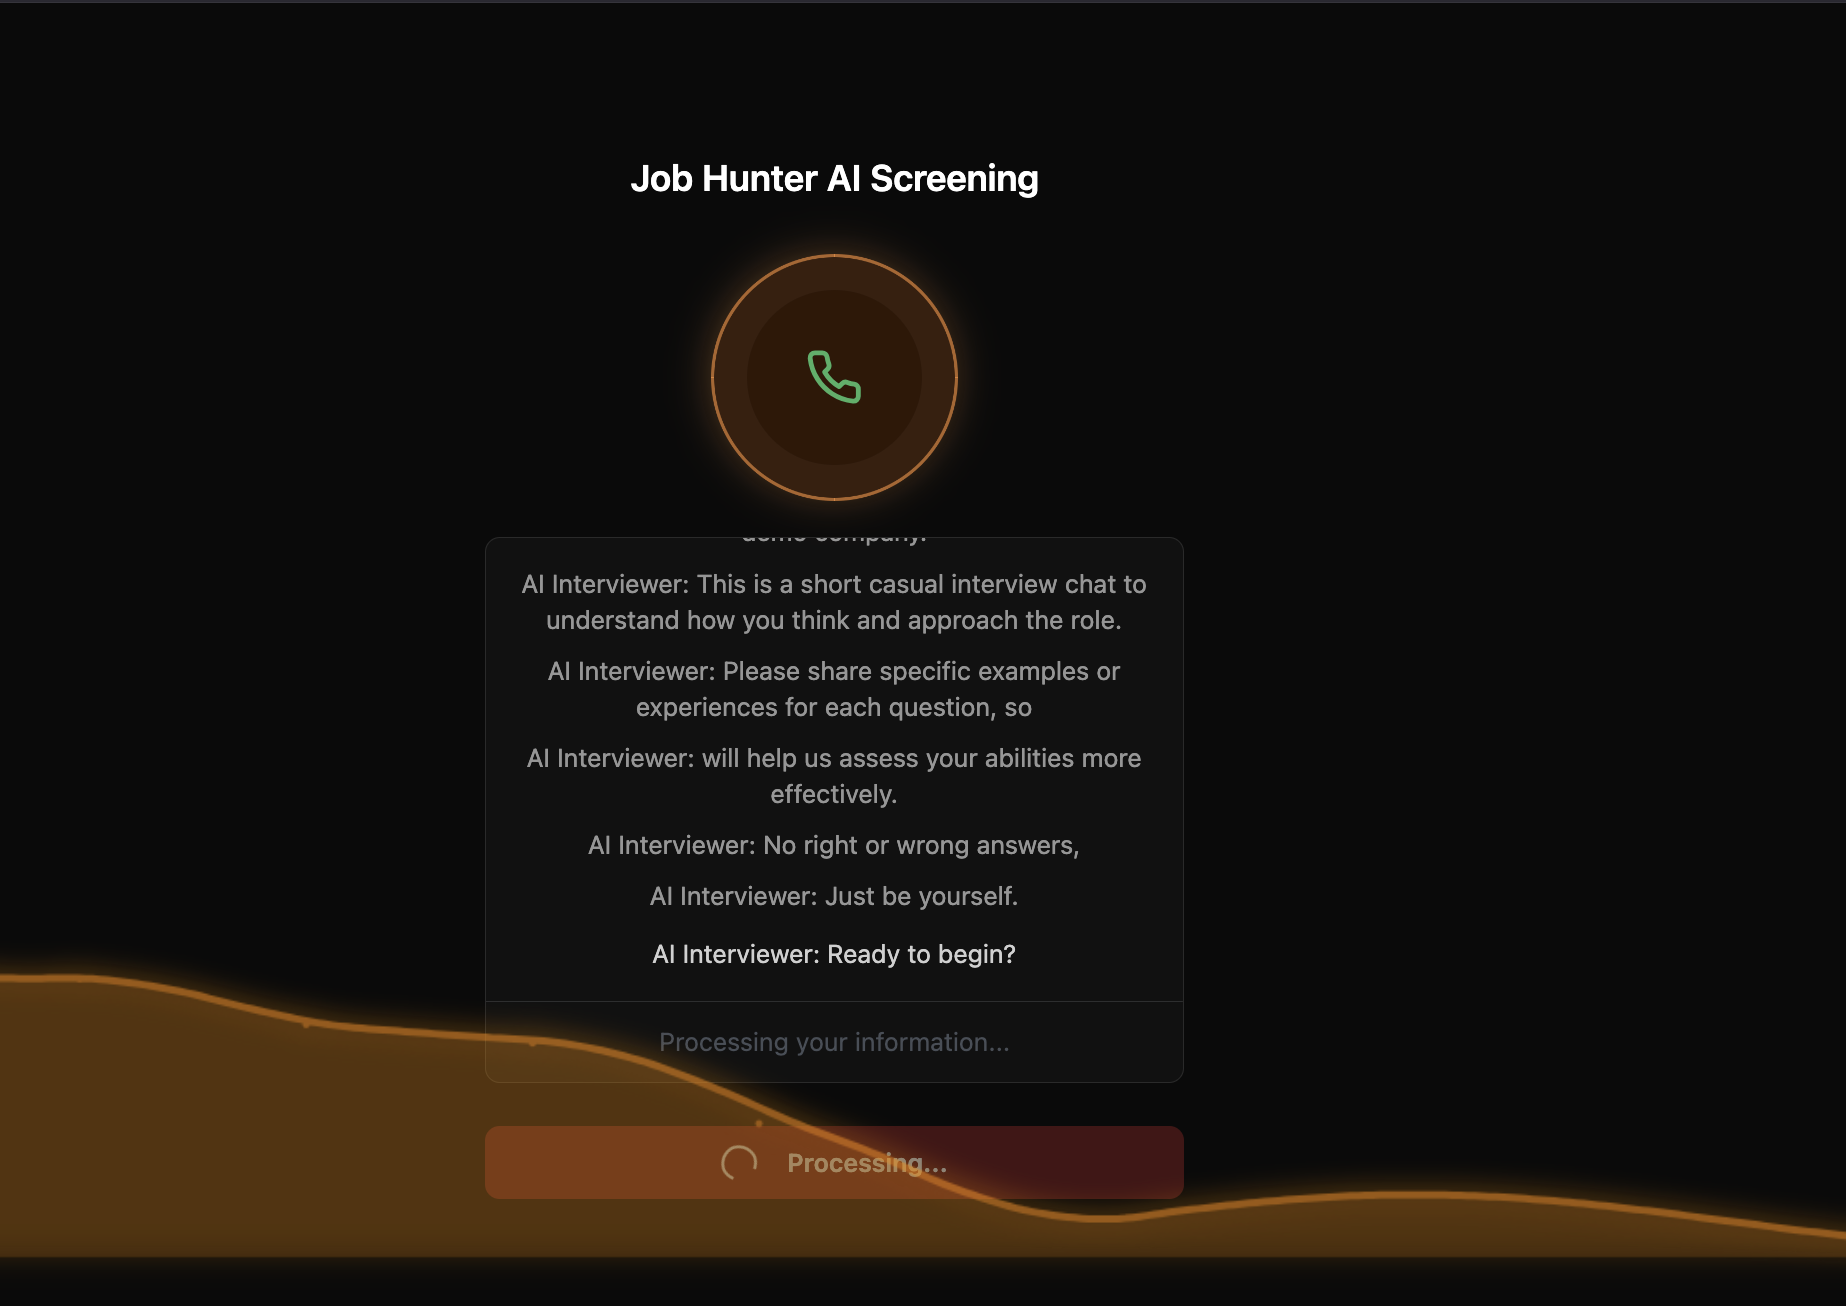1846x1306 pixels.
Task: Click the 'No right or wrong answers,' line
Action: [x=834, y=845]
